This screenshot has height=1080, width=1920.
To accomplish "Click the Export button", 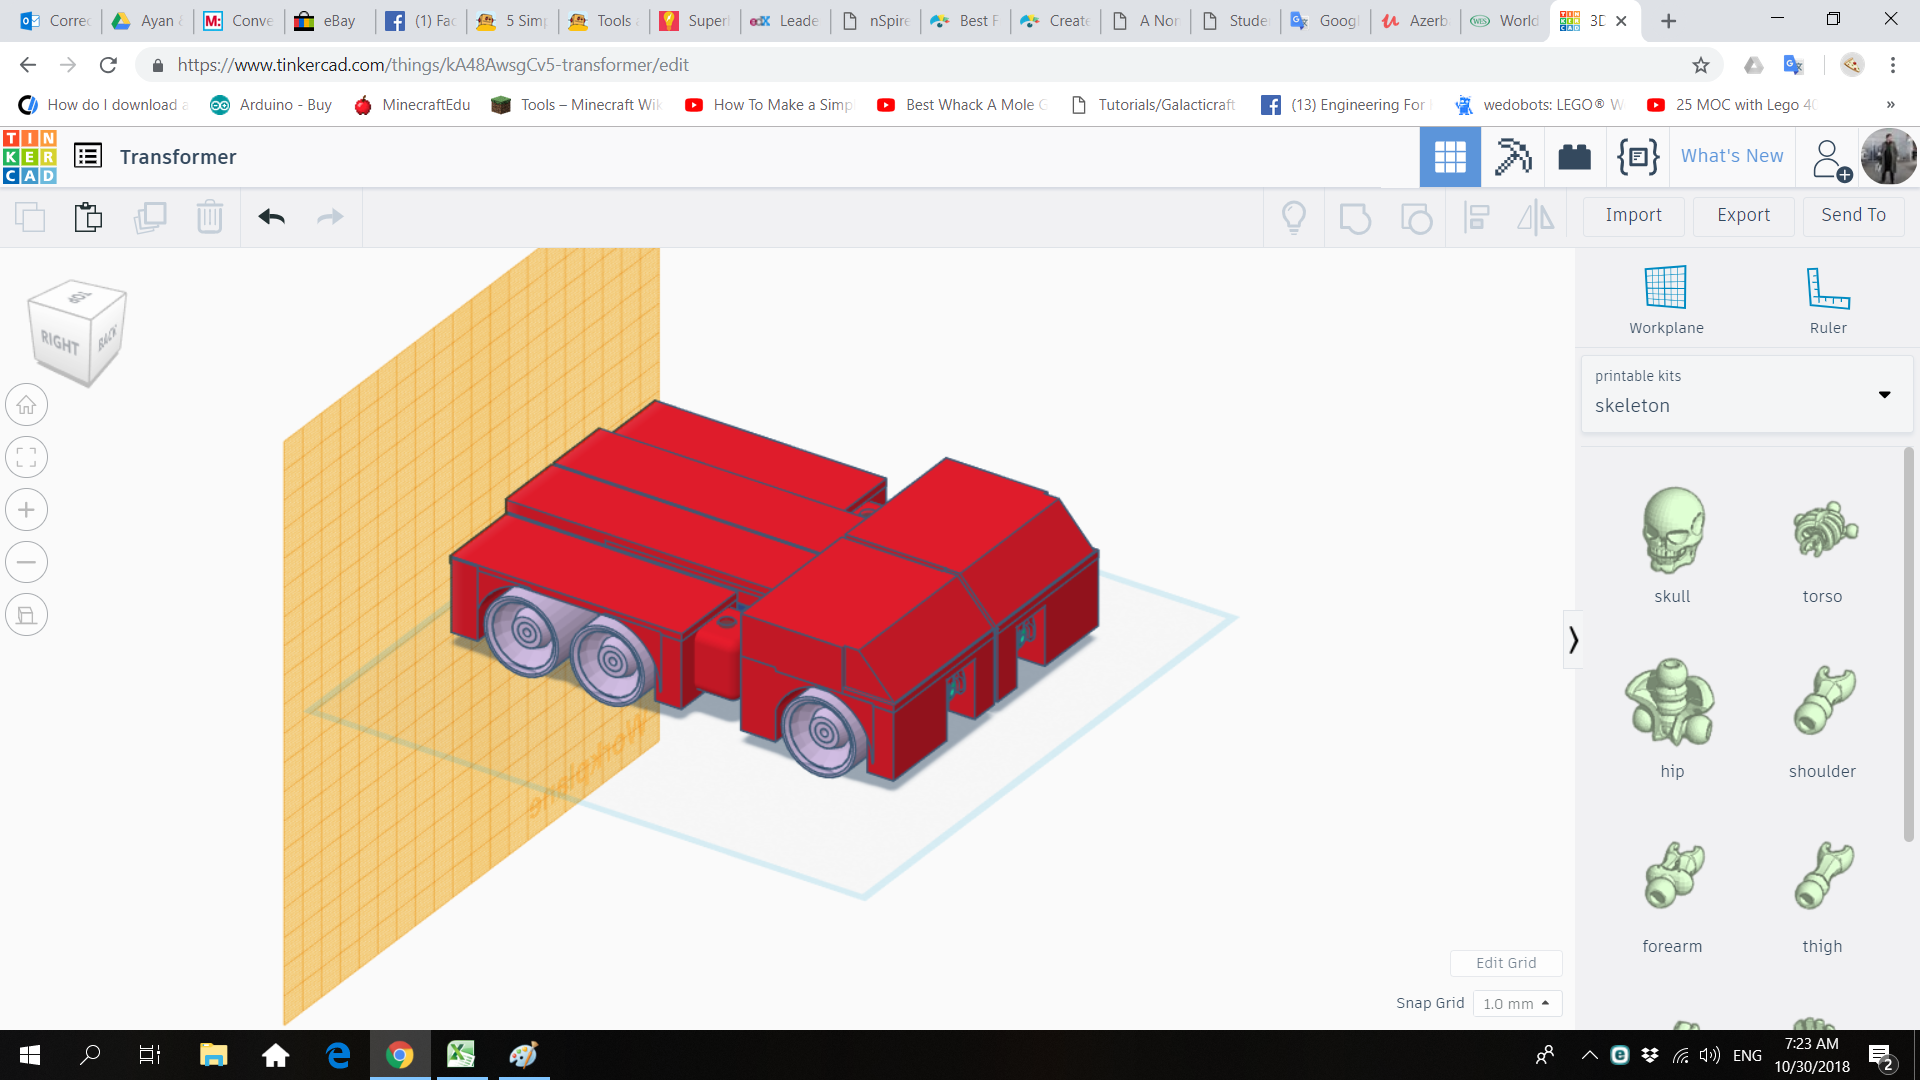I will (x=1743, y=215).
